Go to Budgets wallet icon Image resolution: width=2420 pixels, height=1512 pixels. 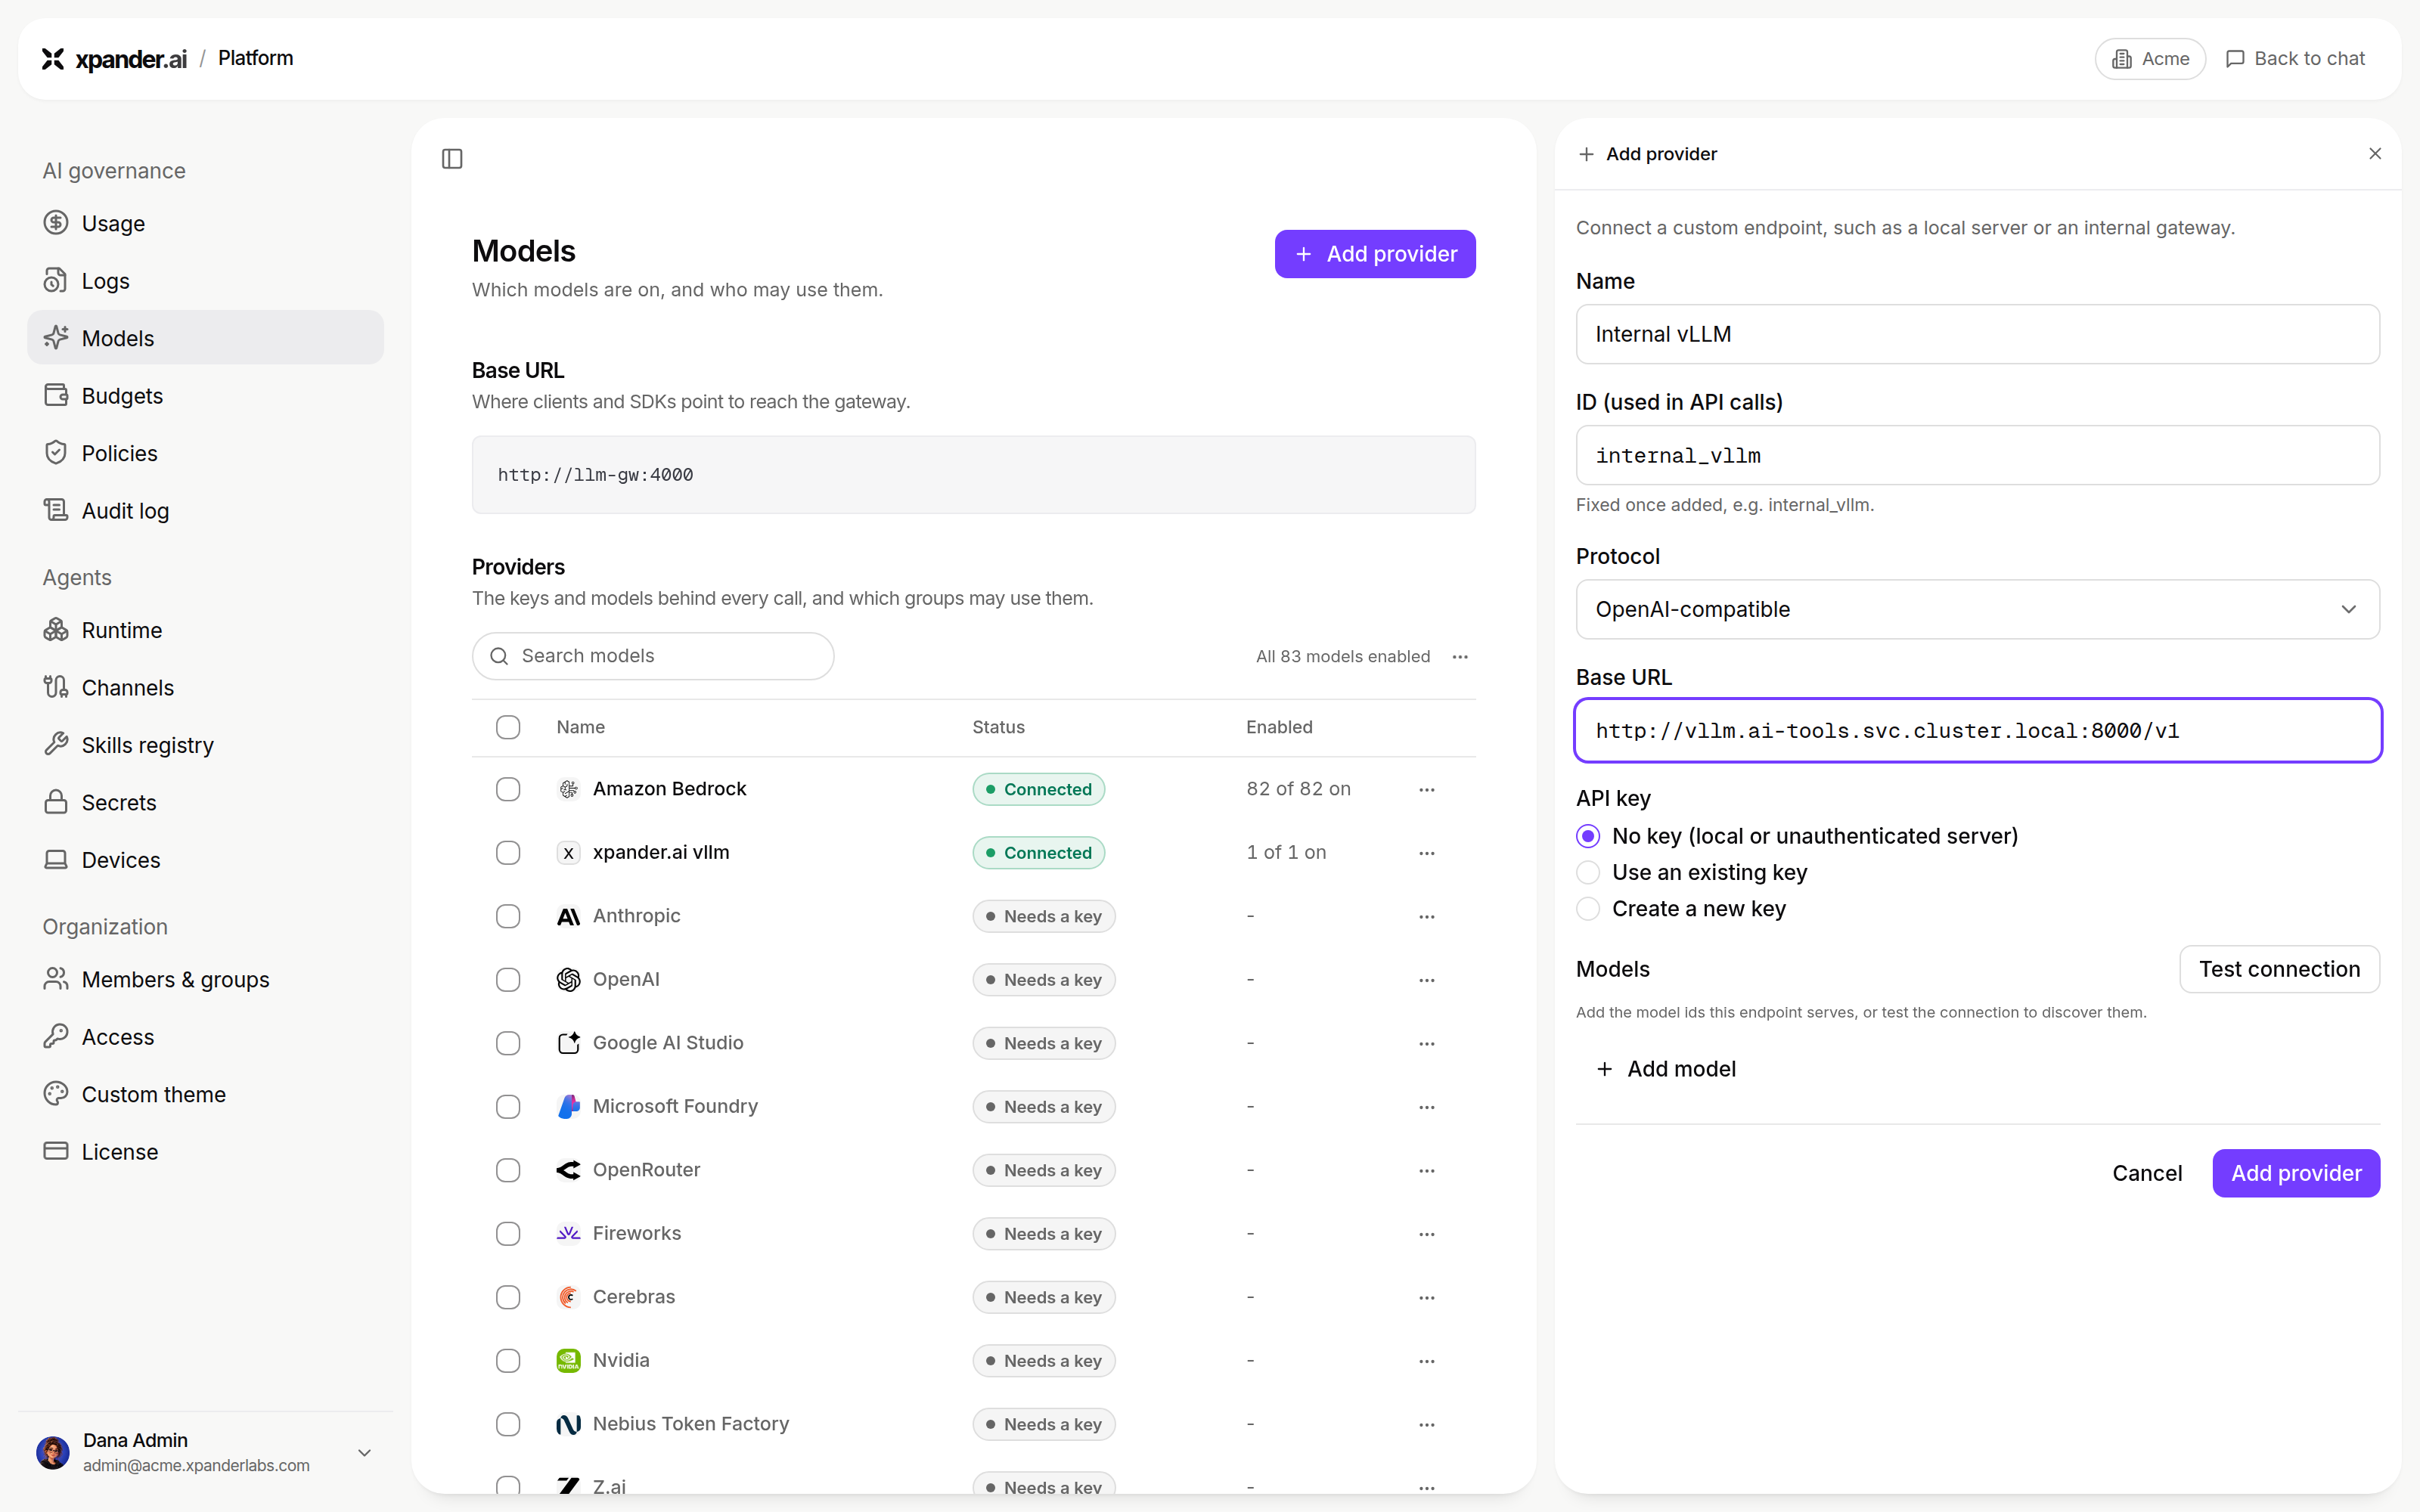pos(56,395)
